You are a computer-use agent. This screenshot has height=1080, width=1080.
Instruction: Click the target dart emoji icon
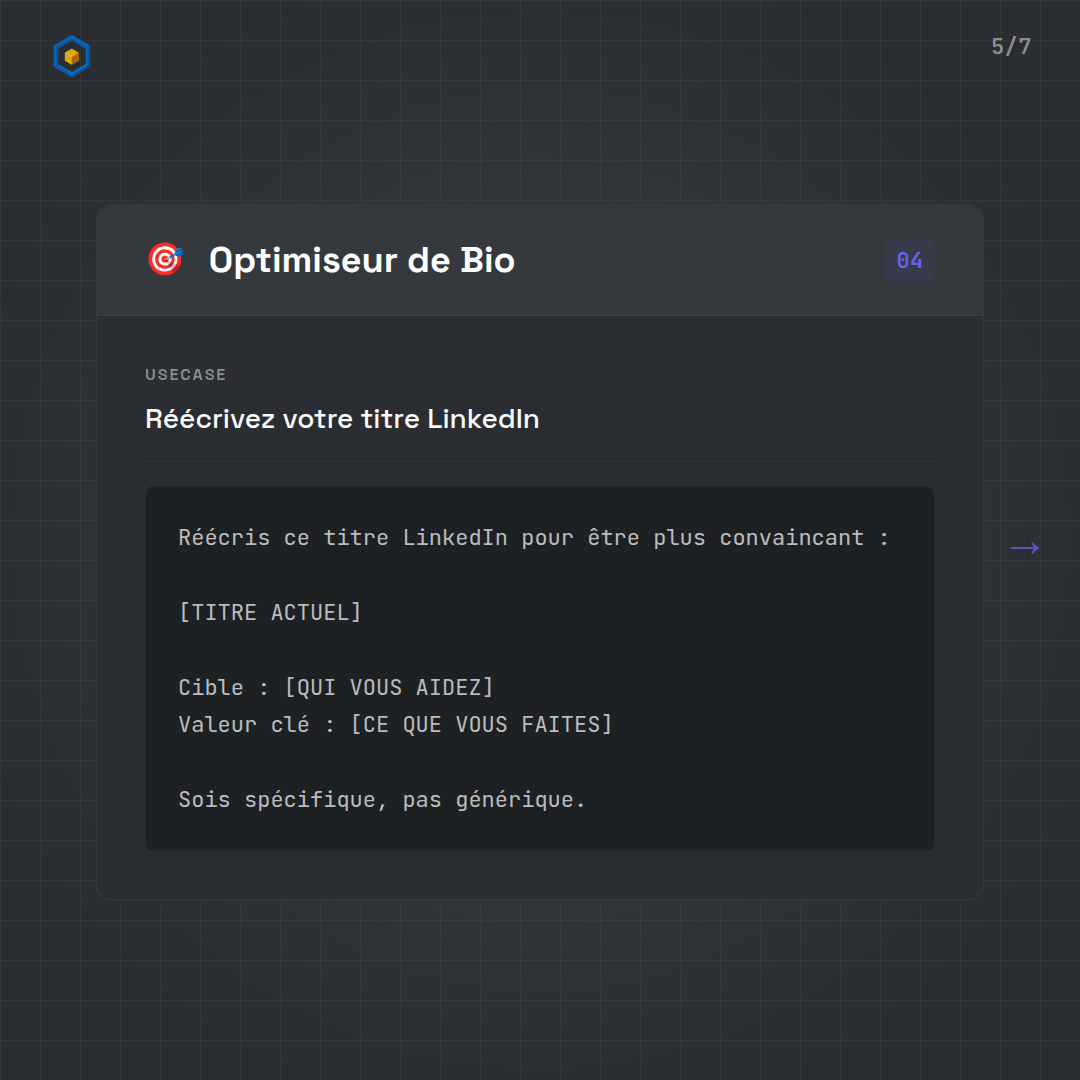pos(165,260)
